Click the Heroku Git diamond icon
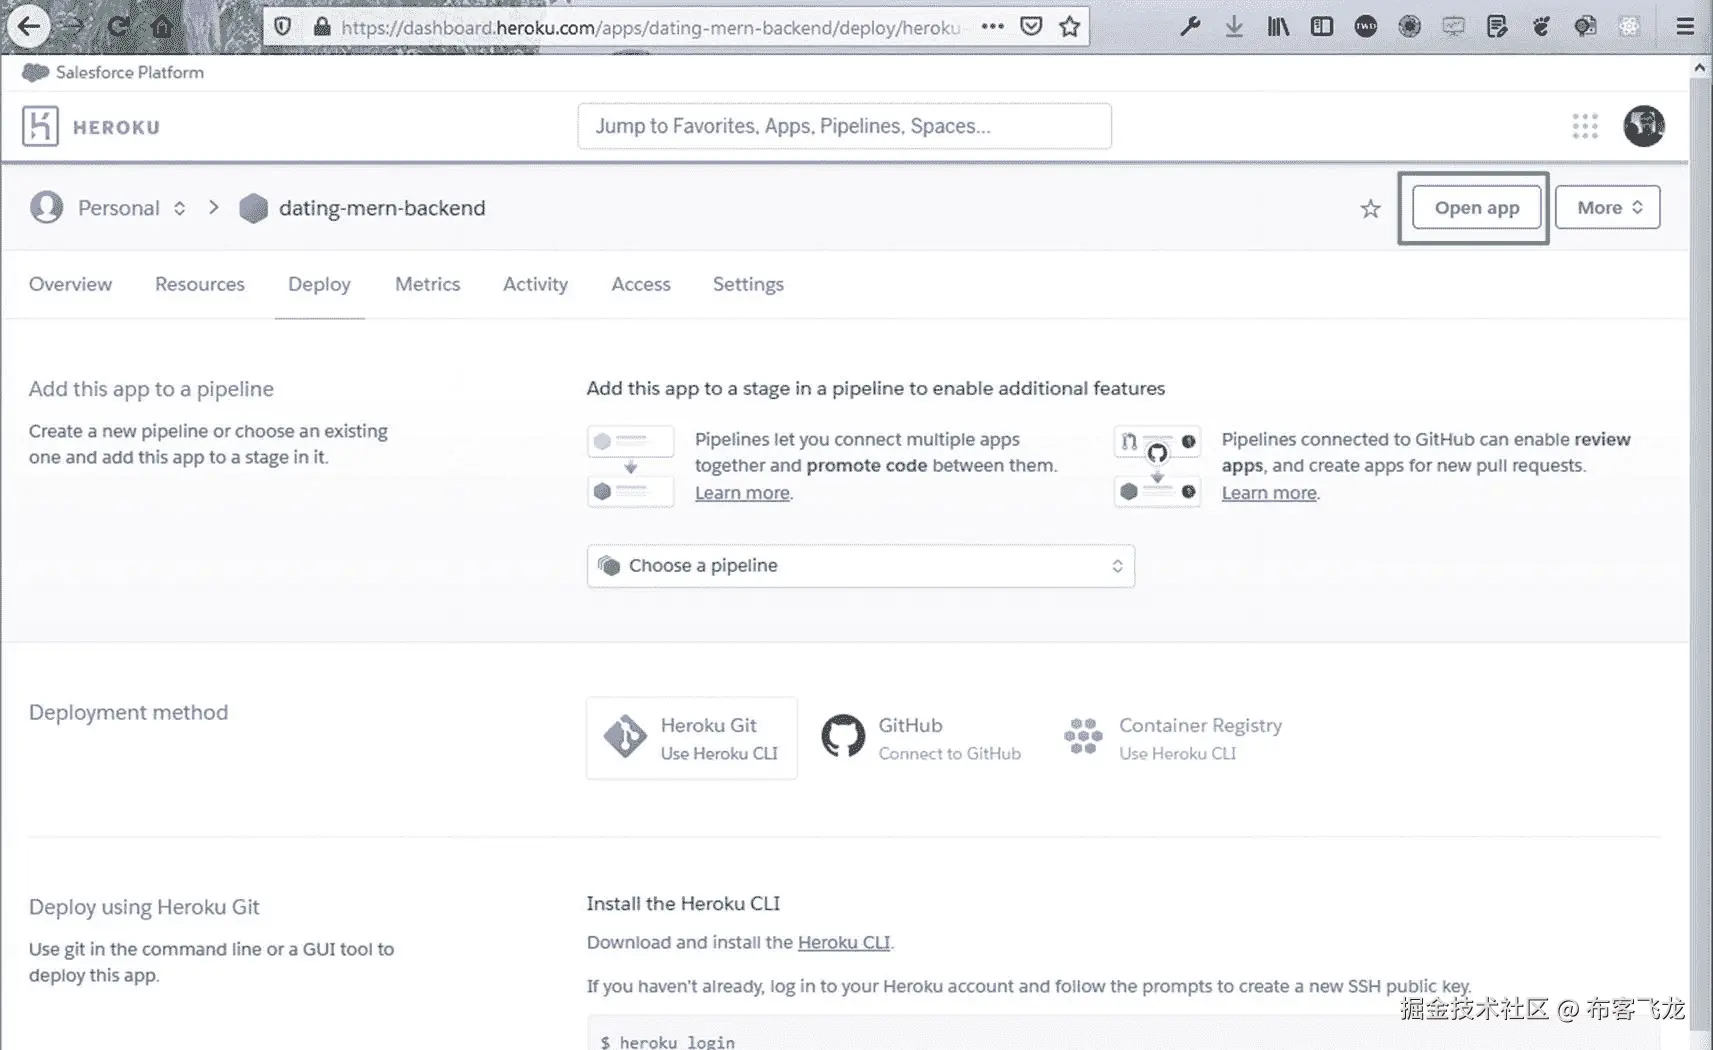Viewport: 1713px width, 1050px height. click(625, 737)
